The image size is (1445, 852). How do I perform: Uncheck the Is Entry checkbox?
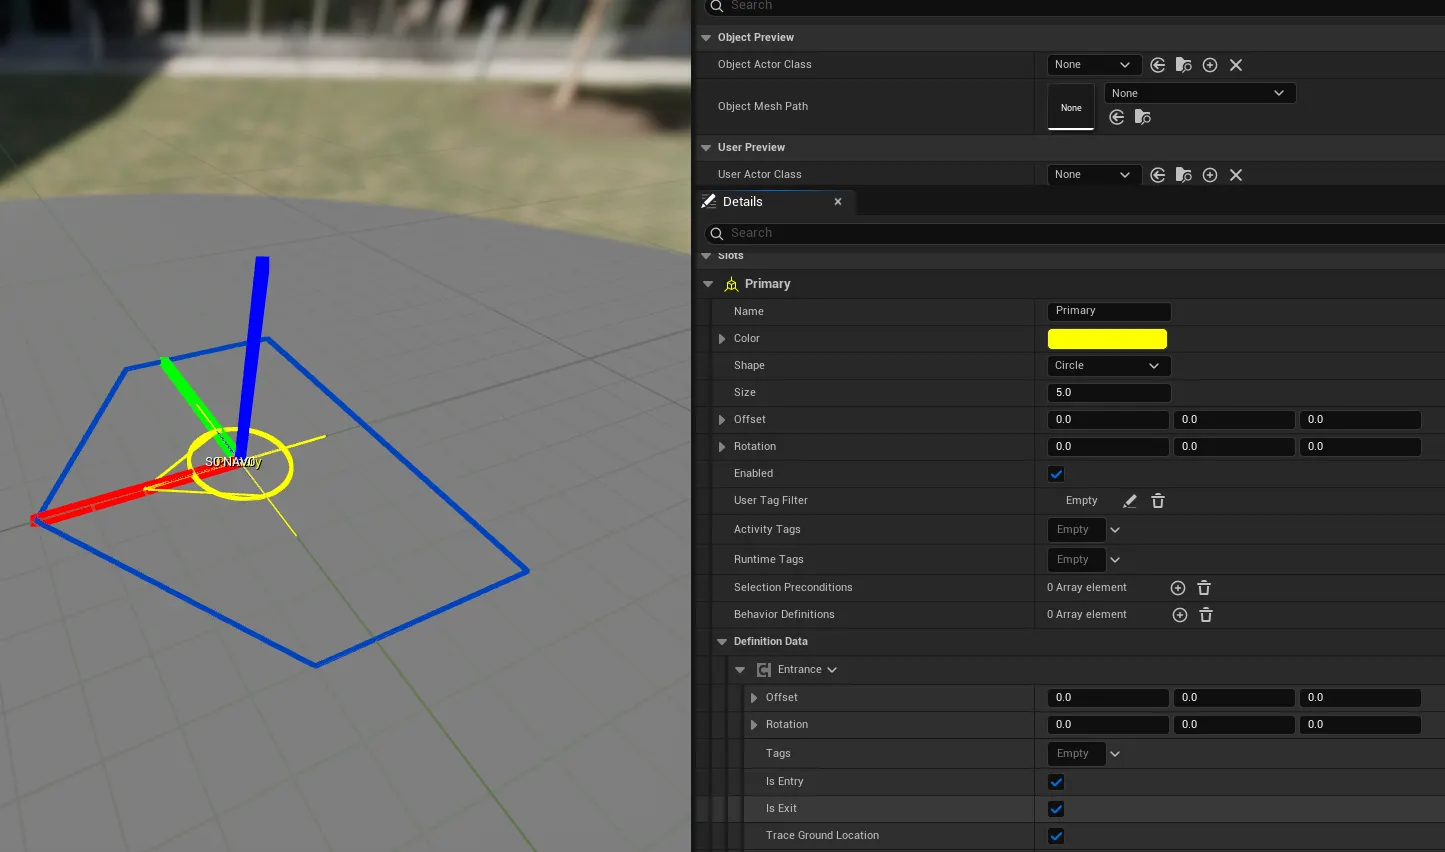[1056, 782]
